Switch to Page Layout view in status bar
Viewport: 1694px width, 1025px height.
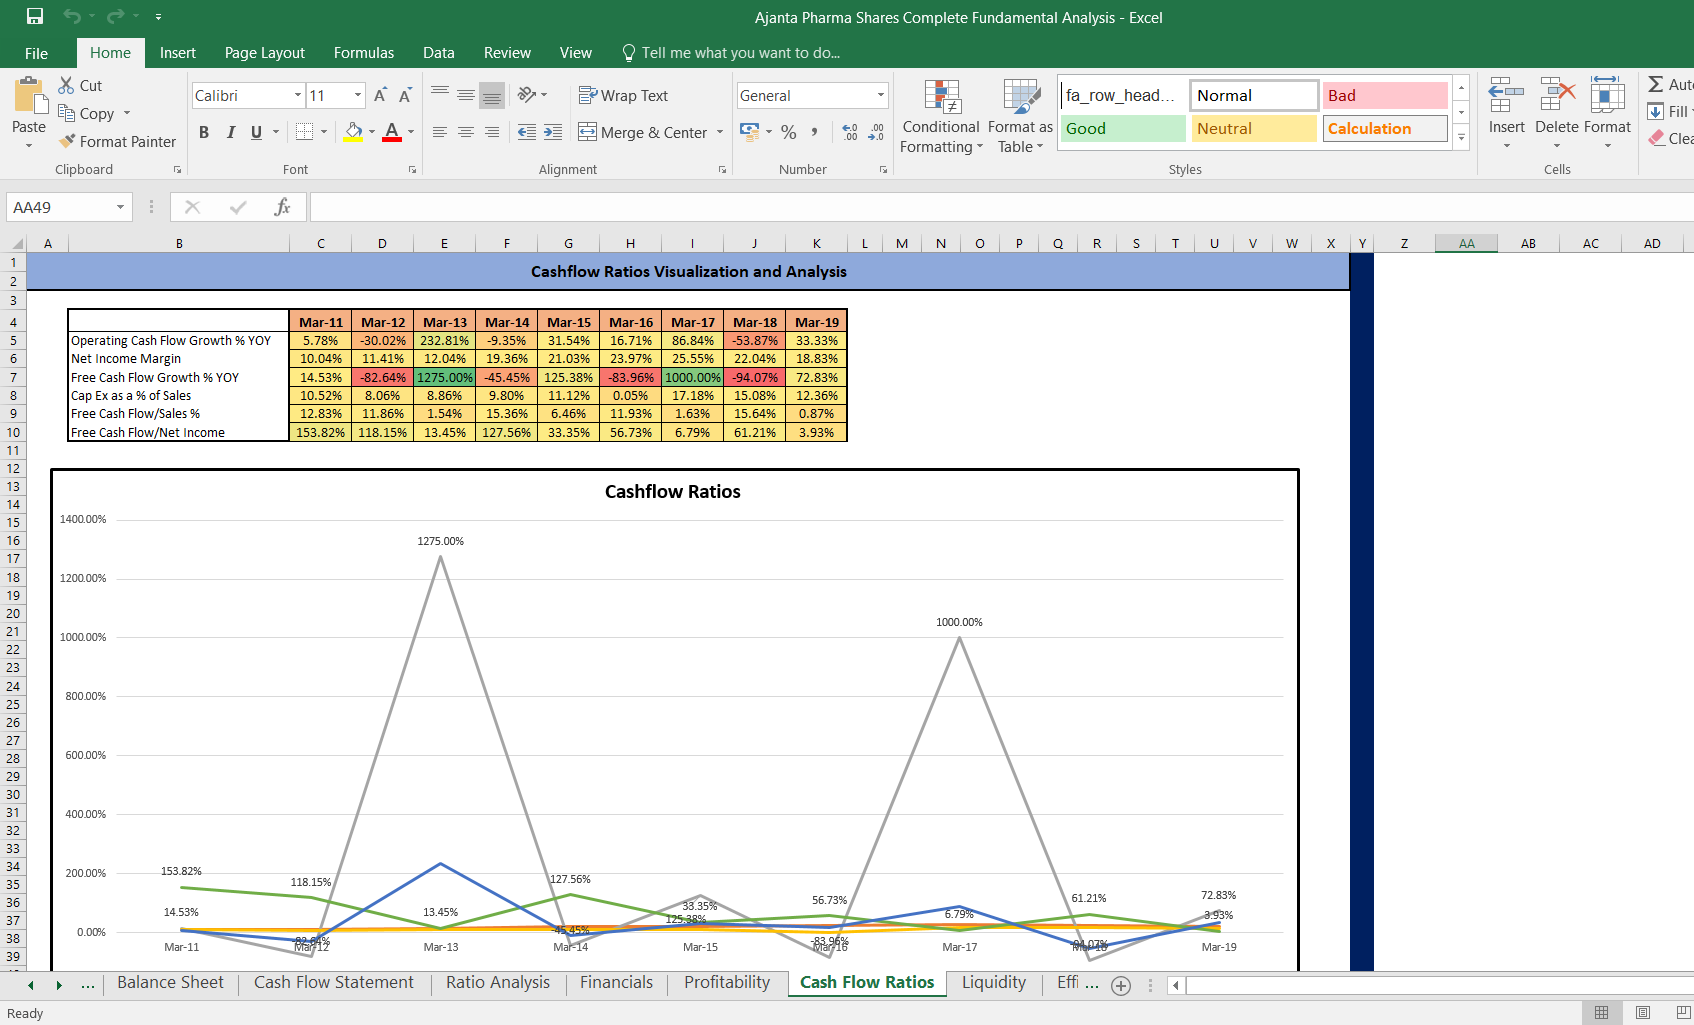tap(1643, 1013)
